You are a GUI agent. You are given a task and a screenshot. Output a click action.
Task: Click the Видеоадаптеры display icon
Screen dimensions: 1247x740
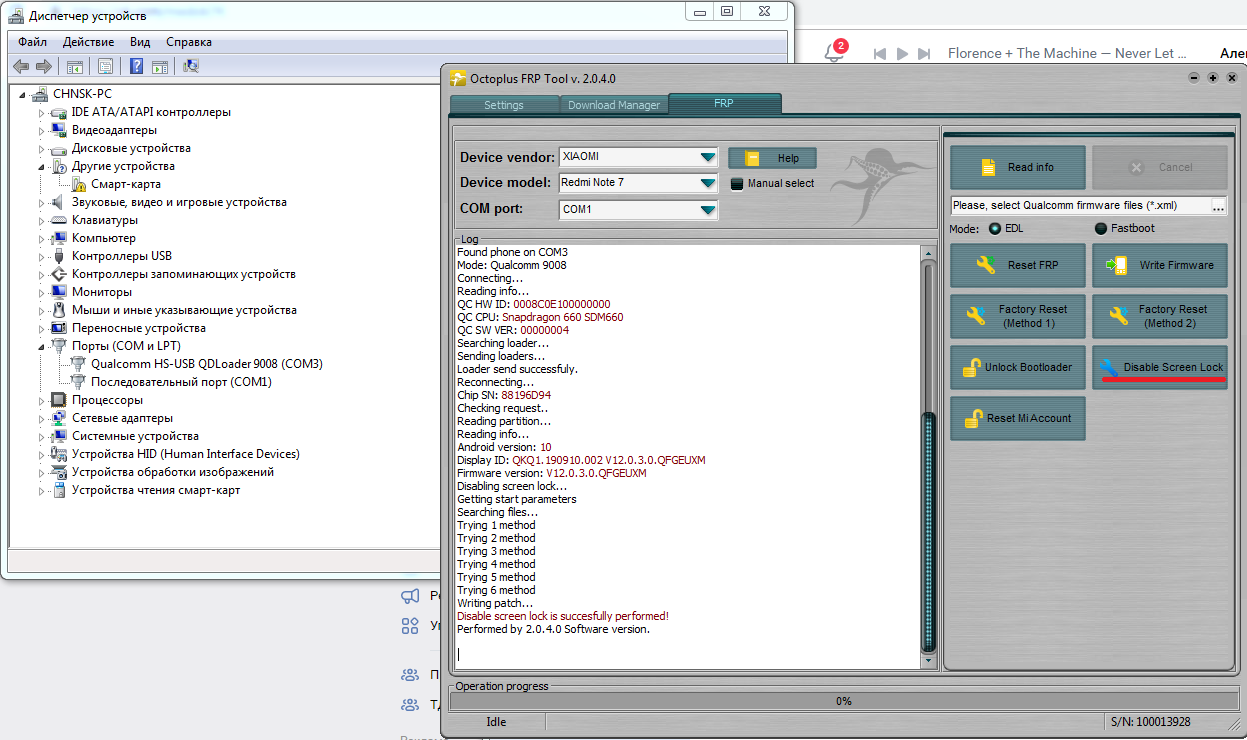tap(59, 130)
